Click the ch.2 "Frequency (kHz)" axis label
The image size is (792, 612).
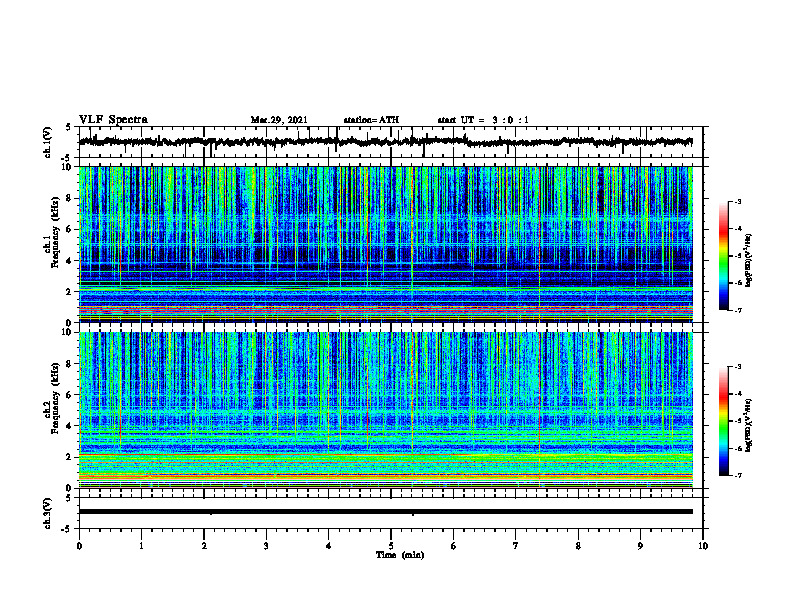55,398
